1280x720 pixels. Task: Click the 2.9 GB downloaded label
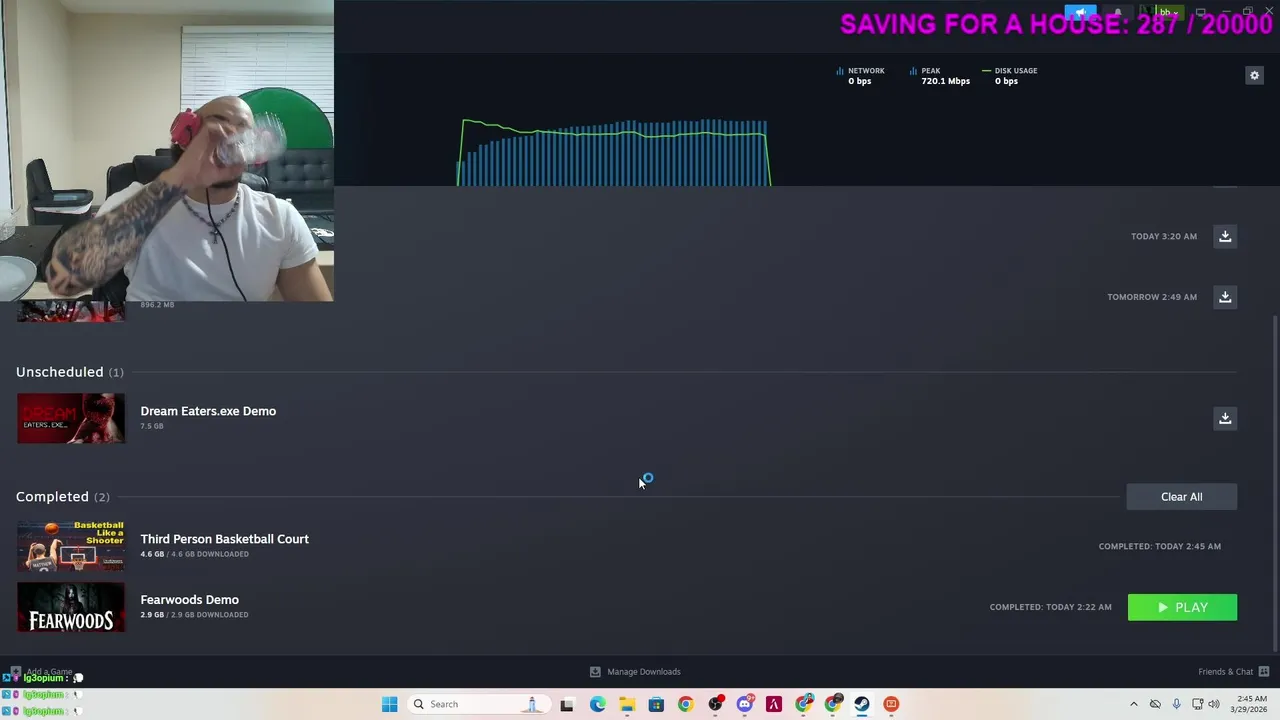coord(195,615)
